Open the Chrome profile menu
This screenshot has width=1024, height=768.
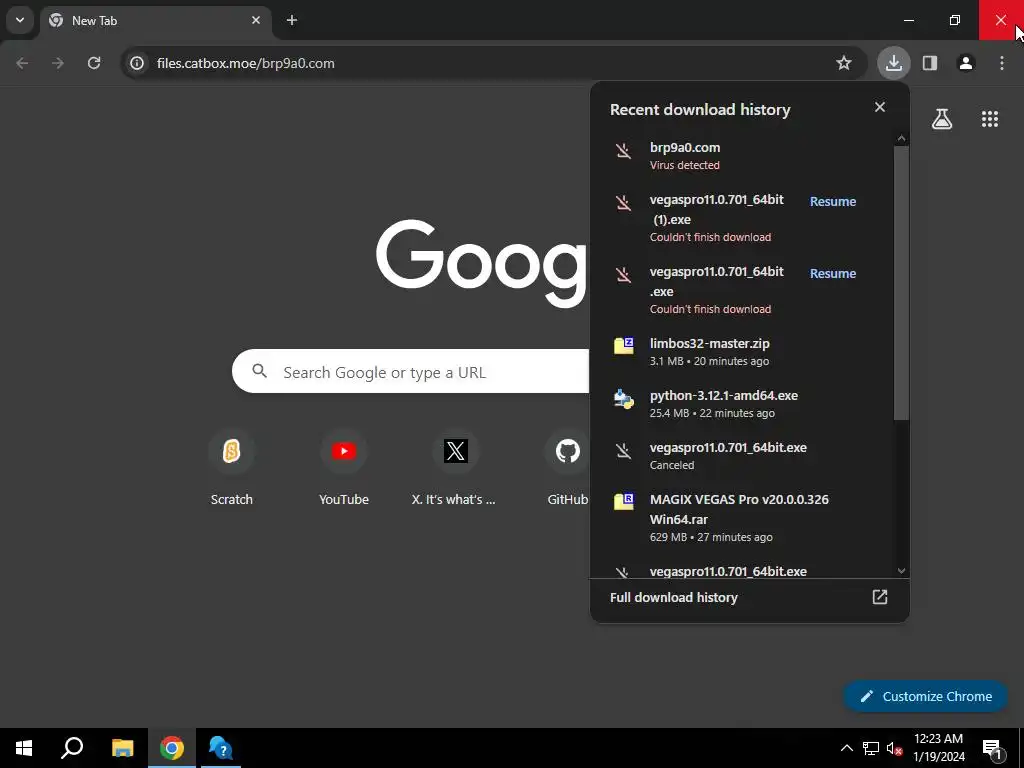pos(966,63)
